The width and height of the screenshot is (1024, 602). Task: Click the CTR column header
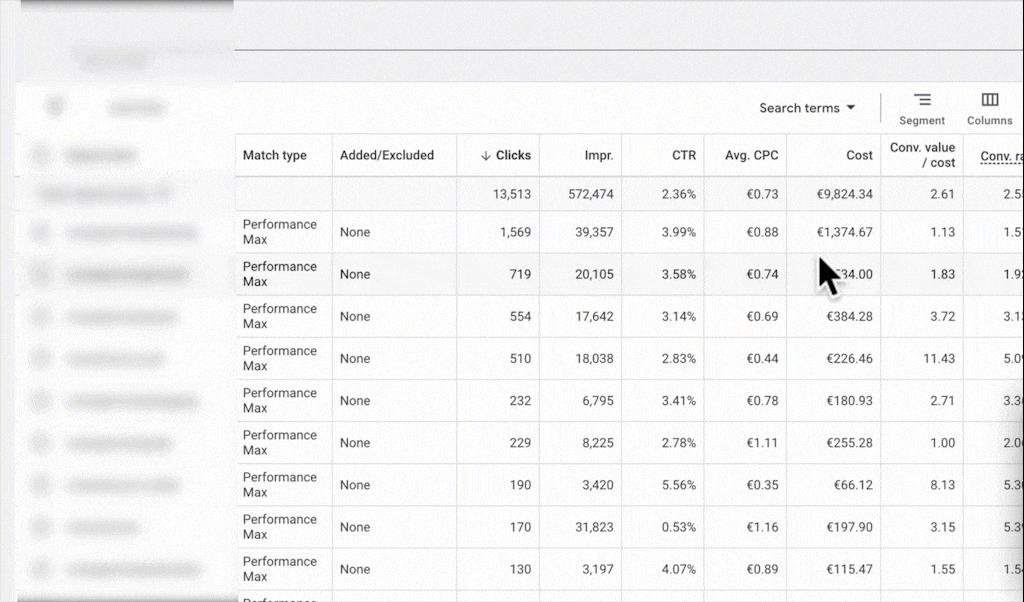[x=683, y=156]
